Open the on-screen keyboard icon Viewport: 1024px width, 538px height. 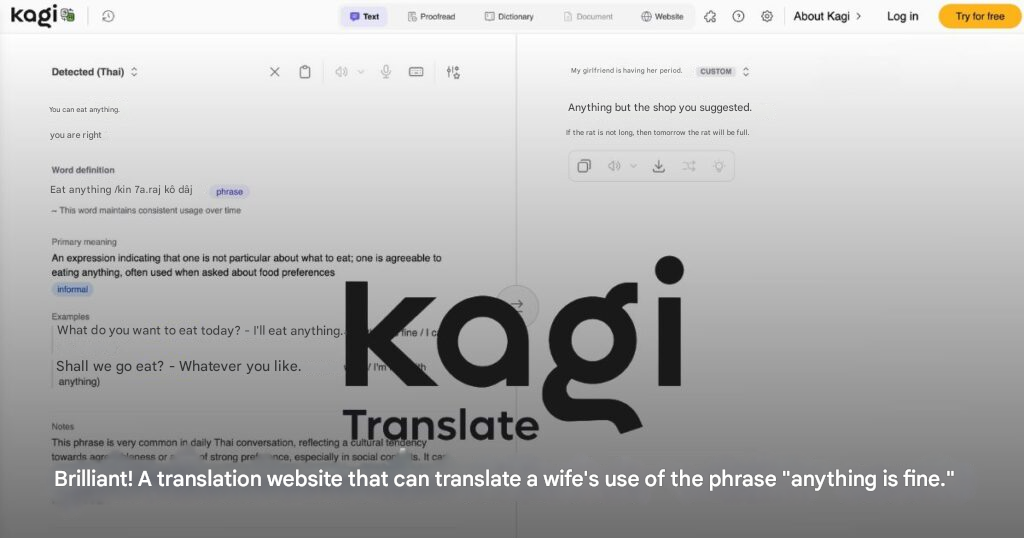coord(416,72)
